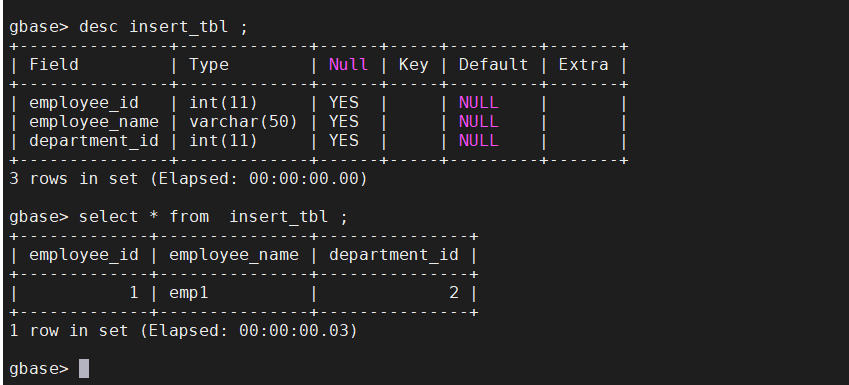Click the Default column header

[x=493, y=65]
